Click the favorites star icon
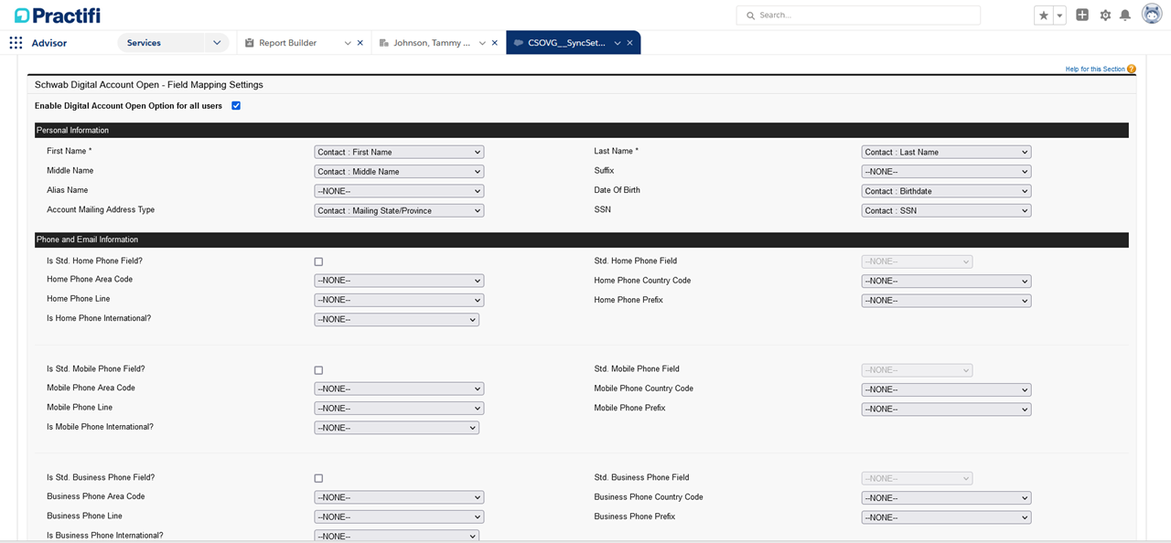Screen dimensions: 1171x543 click(1043, 15)
